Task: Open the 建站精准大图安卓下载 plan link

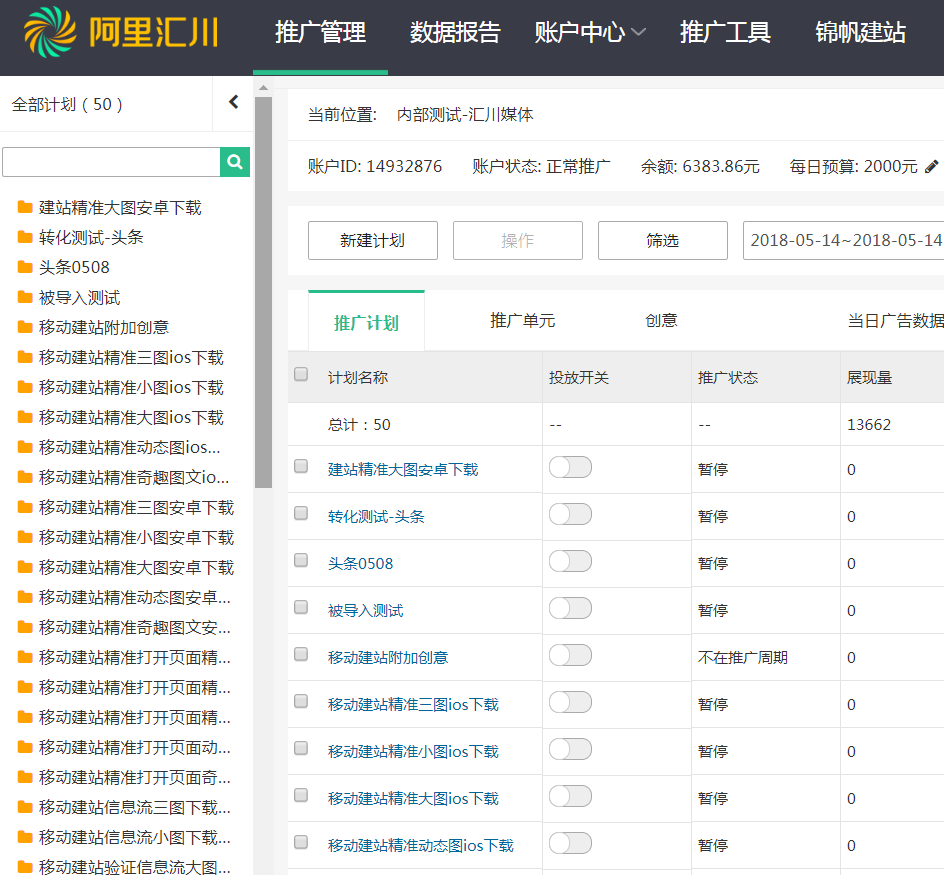Action: click(x=403, y=470)
